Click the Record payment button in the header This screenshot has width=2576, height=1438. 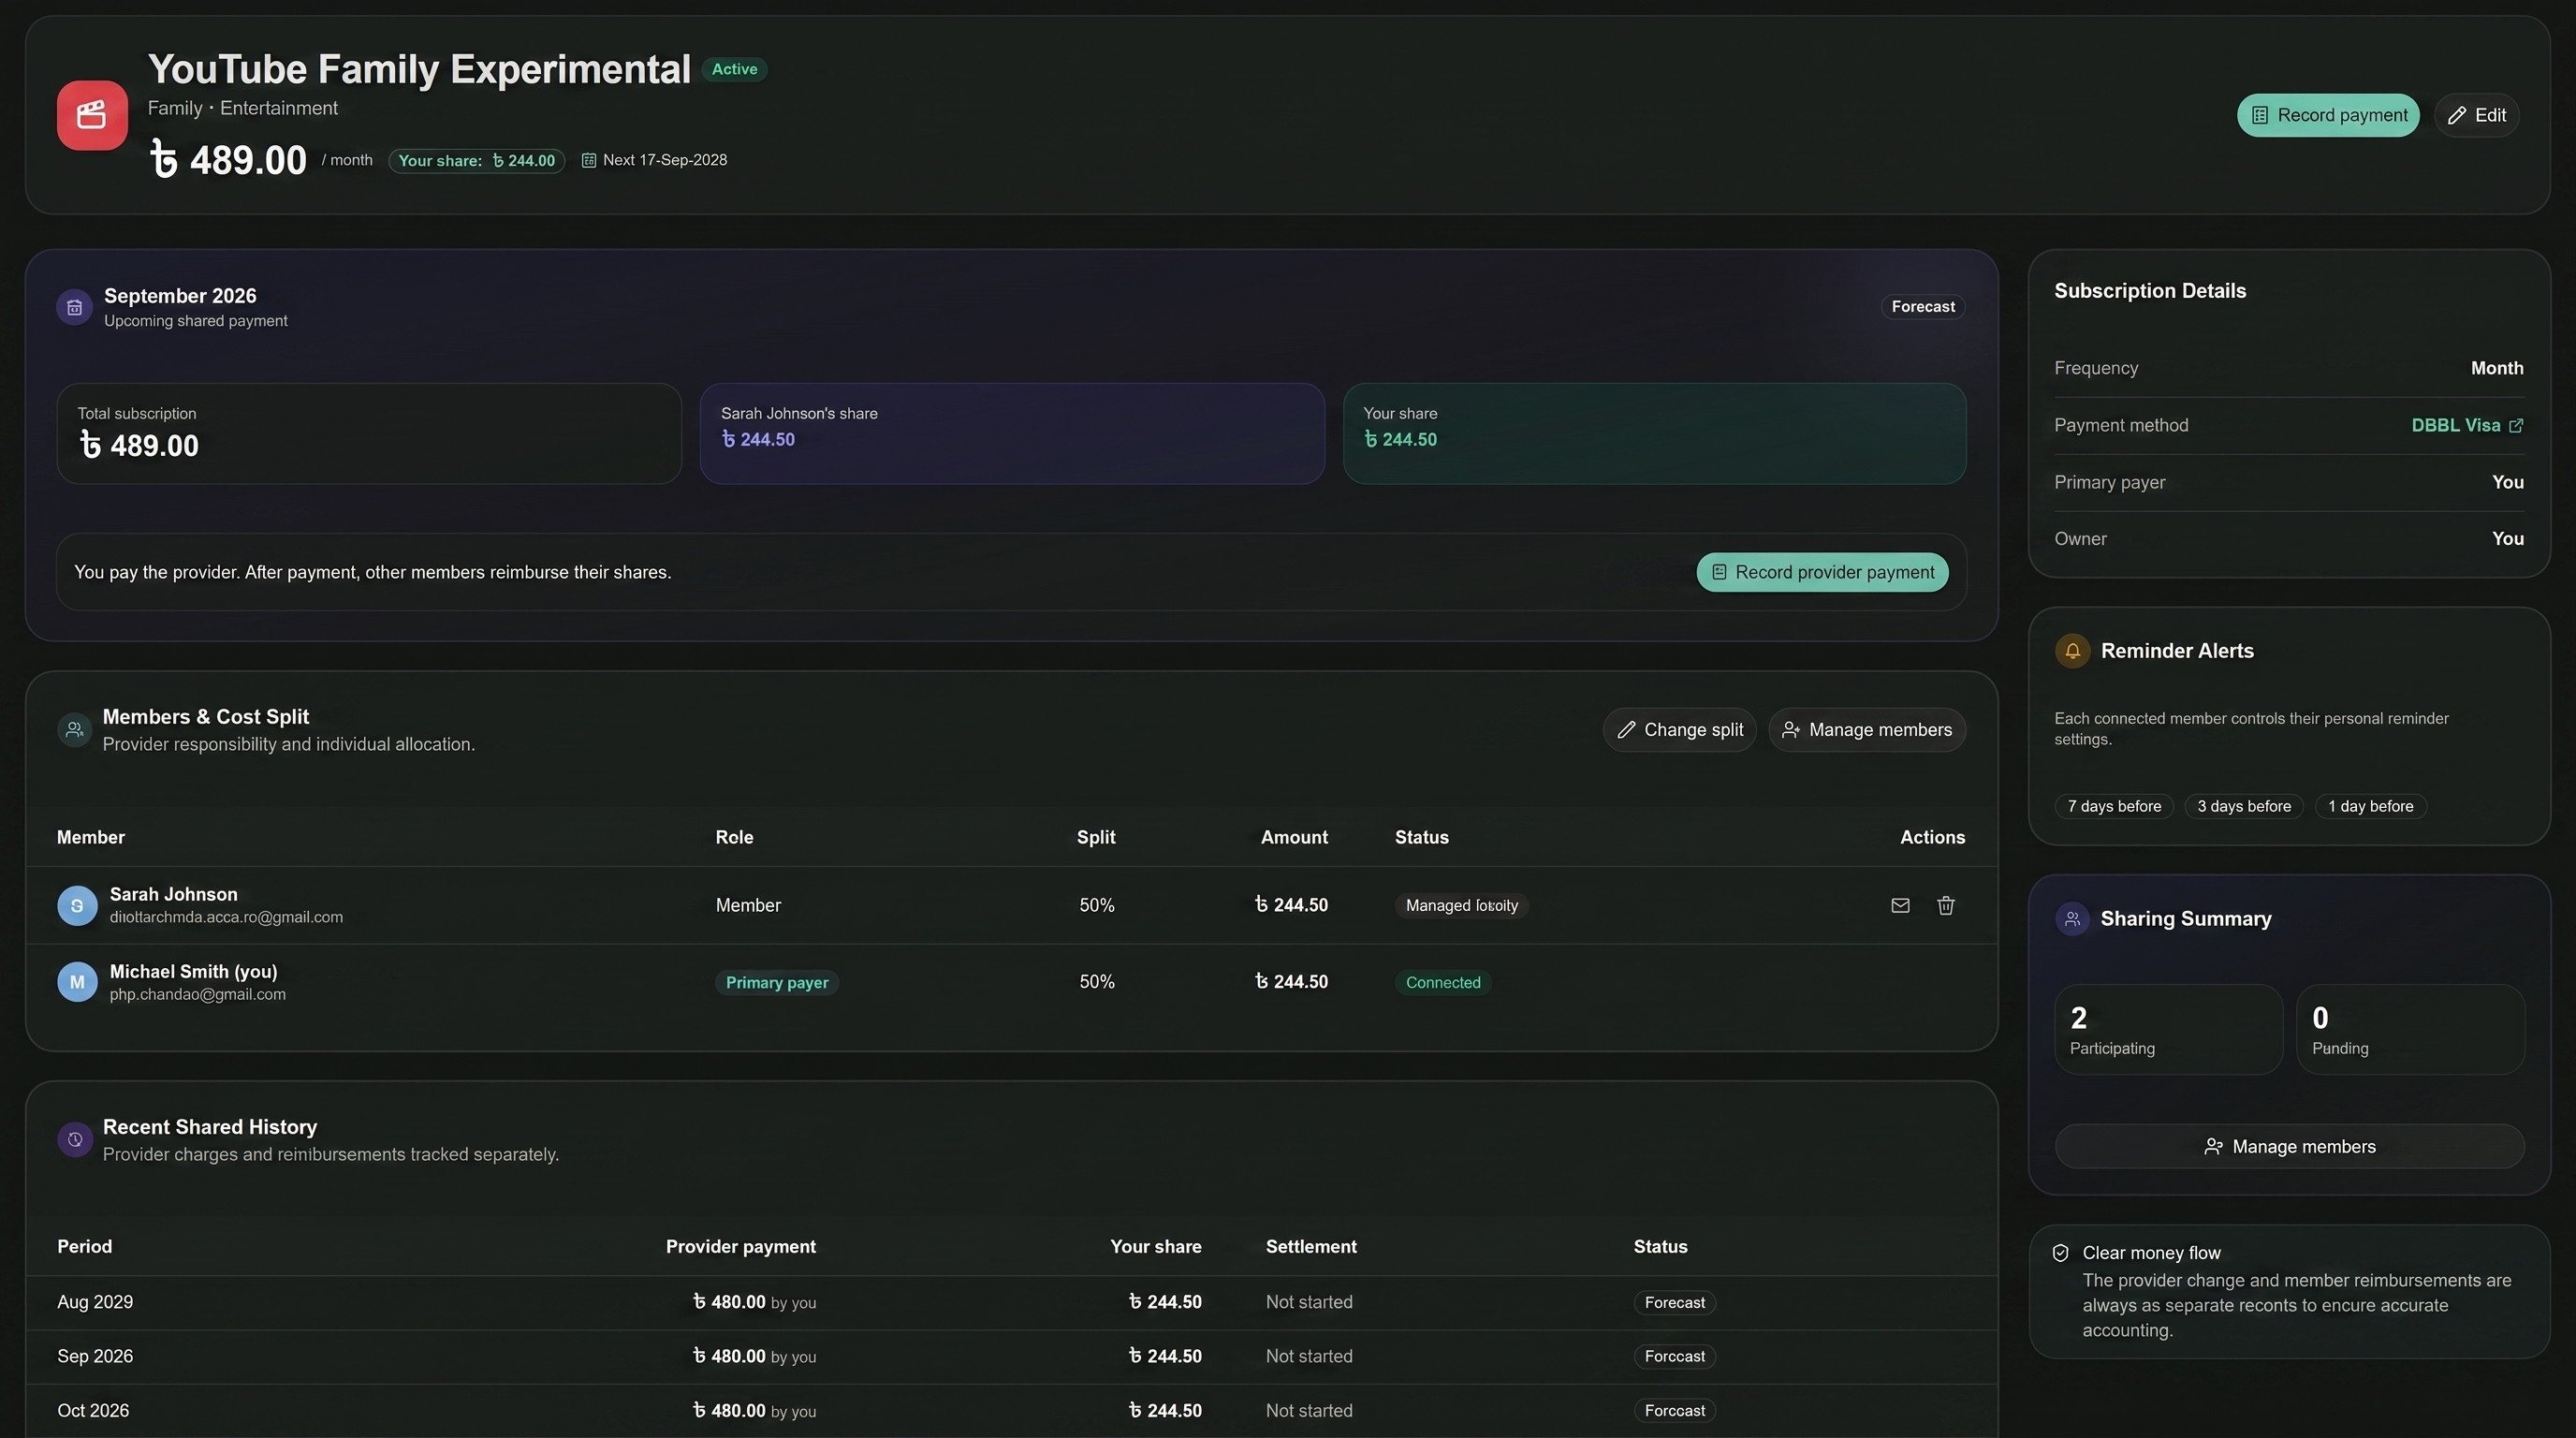(2328, 115)
